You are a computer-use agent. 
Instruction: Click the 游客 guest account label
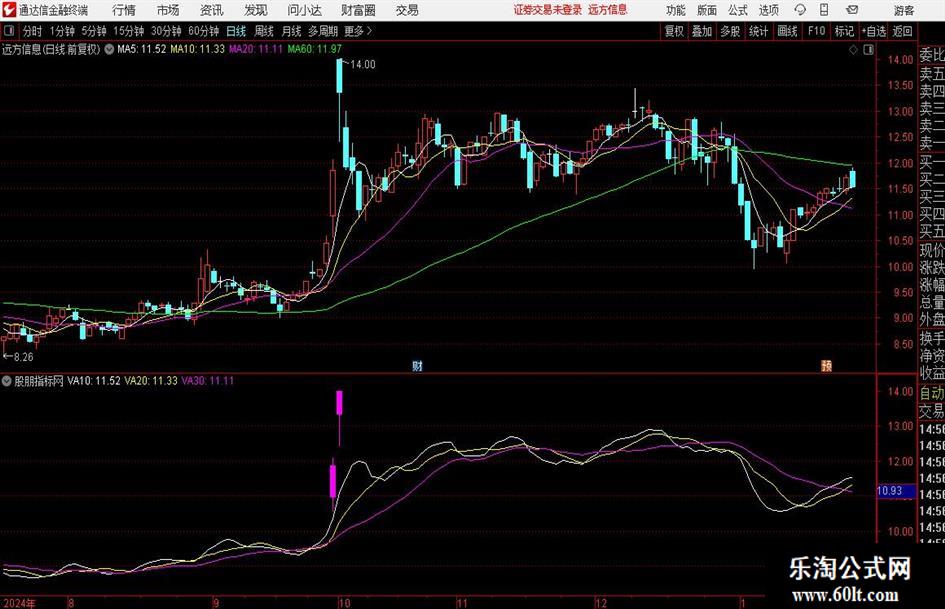click(x=903, y=10)
